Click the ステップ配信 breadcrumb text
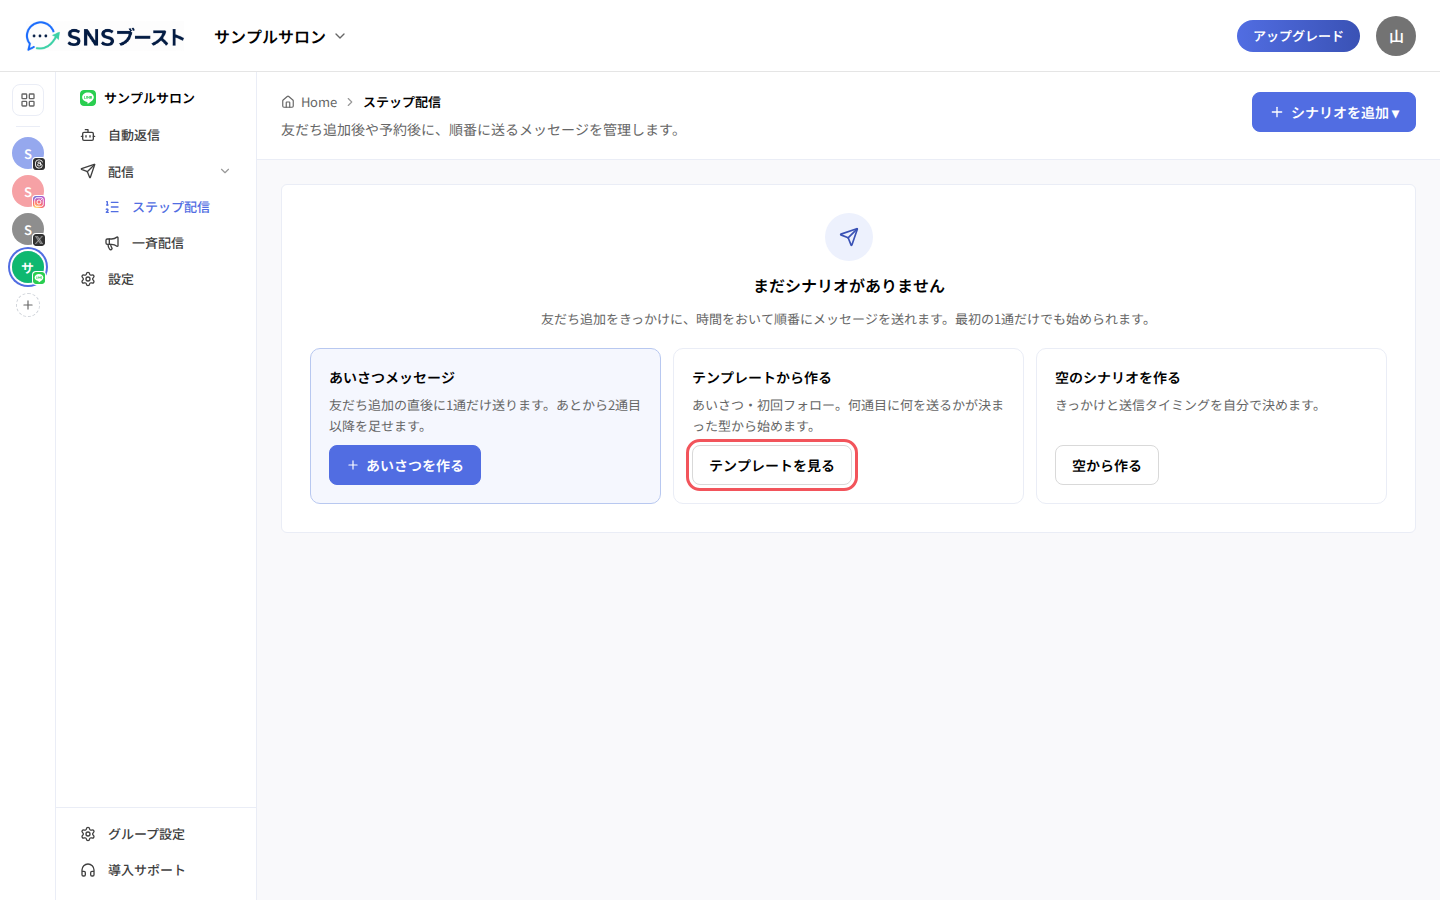 point(402,102)
